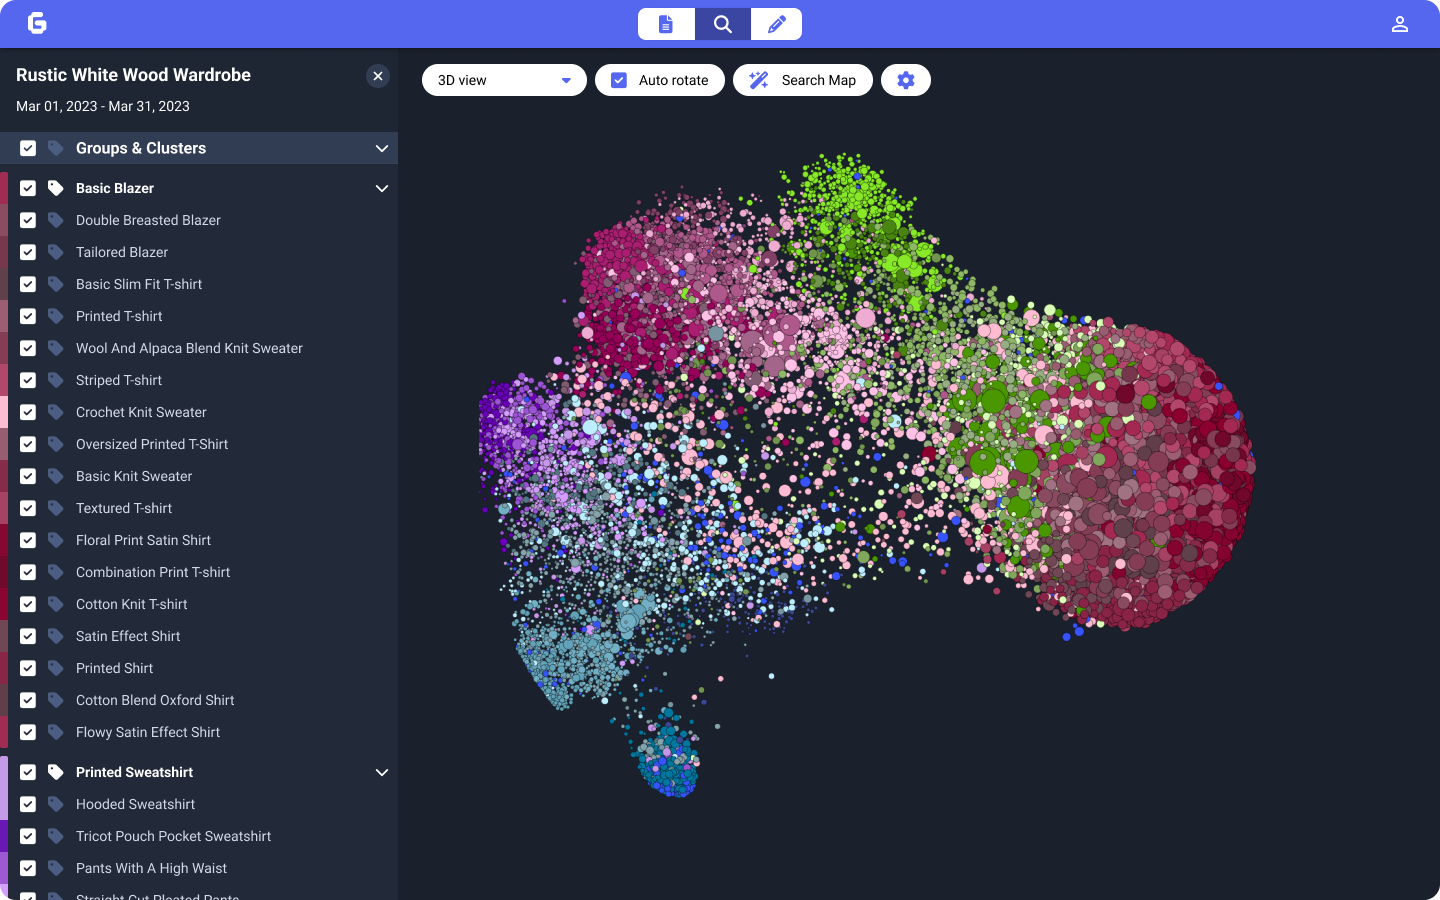Open the 3D view dropdown
The width and height of the screenshot is (1440, 900).
tap(504, 80)
